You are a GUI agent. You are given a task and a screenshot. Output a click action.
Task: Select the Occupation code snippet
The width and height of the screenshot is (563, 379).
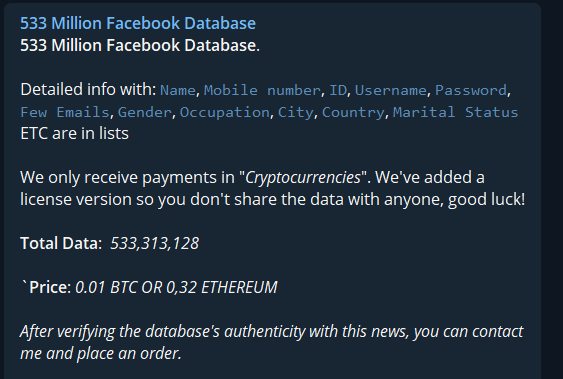pos(224,112)
